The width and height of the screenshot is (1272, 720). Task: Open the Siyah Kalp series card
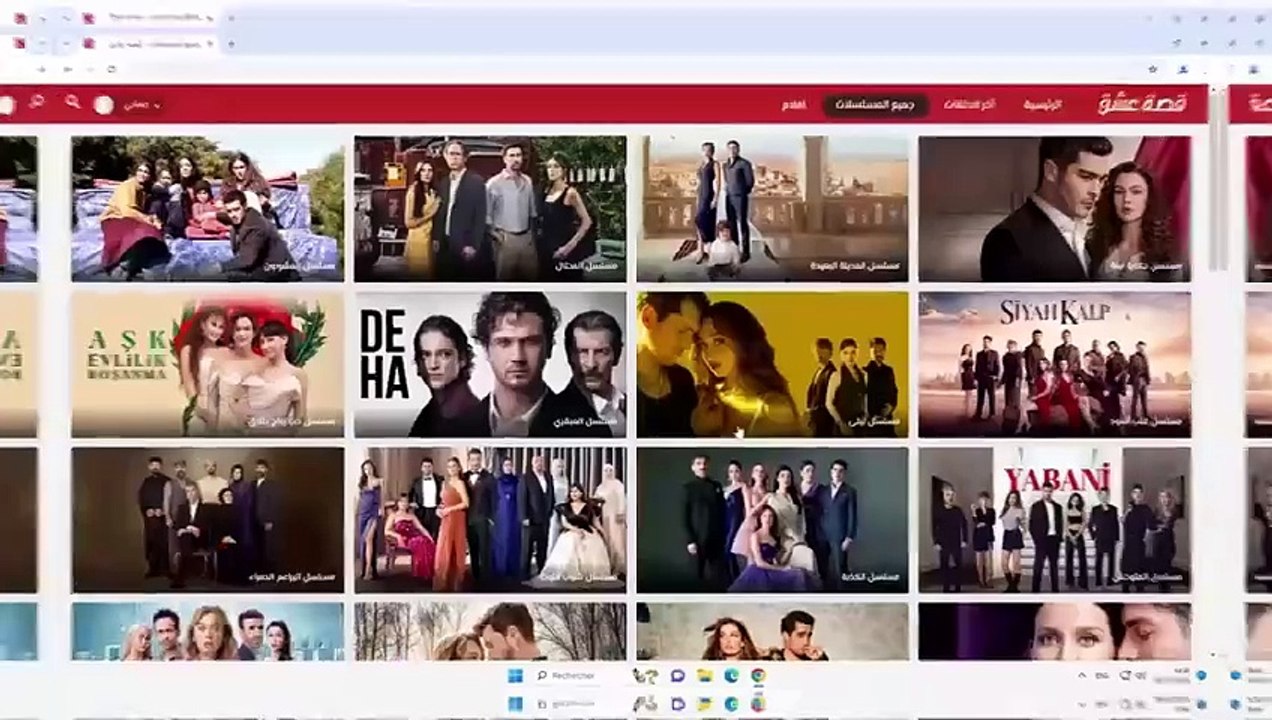(x=1055, y=365)
